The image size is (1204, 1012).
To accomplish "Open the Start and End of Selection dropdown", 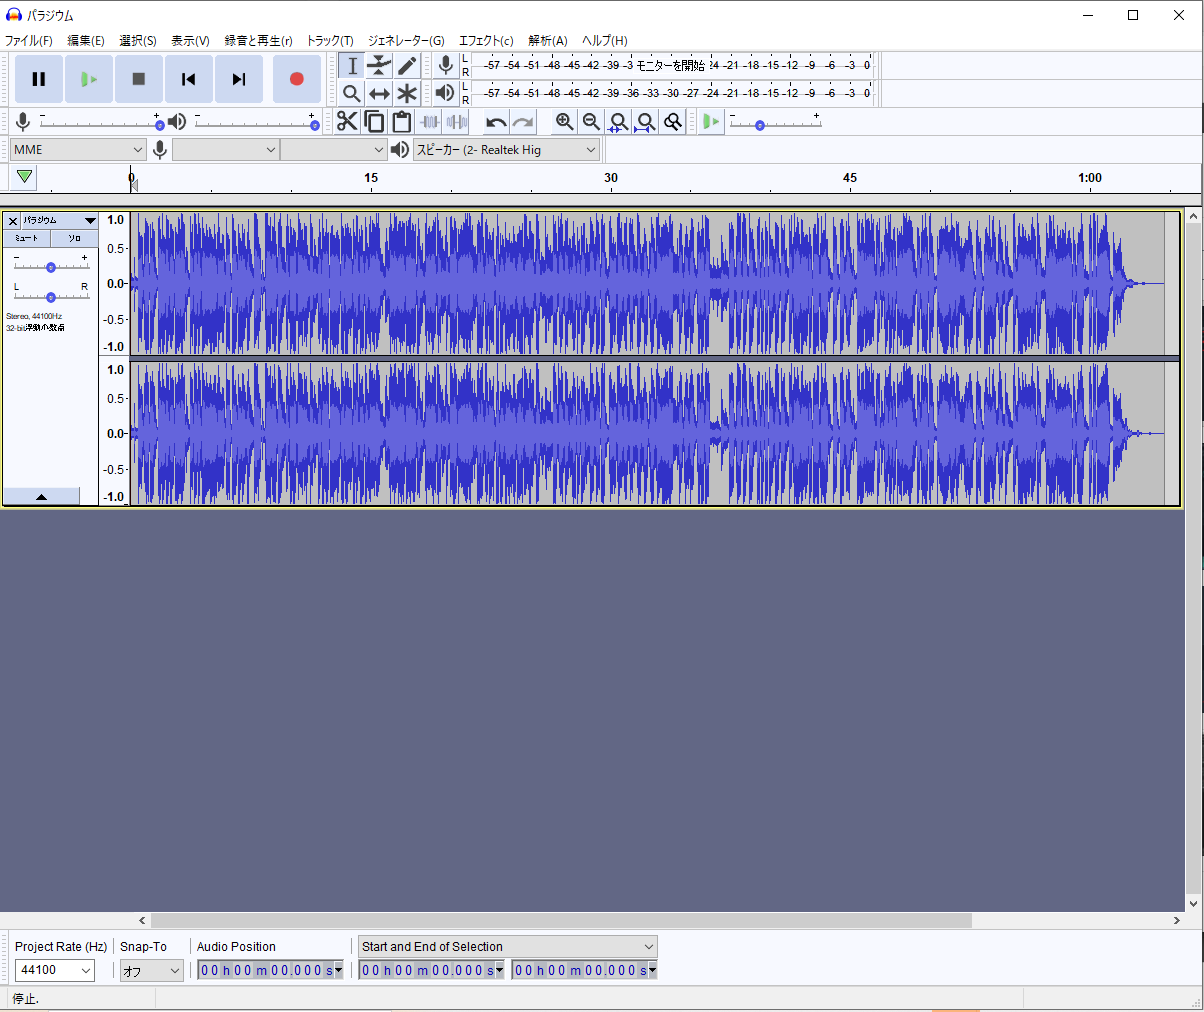I will (x=508, y=947).
